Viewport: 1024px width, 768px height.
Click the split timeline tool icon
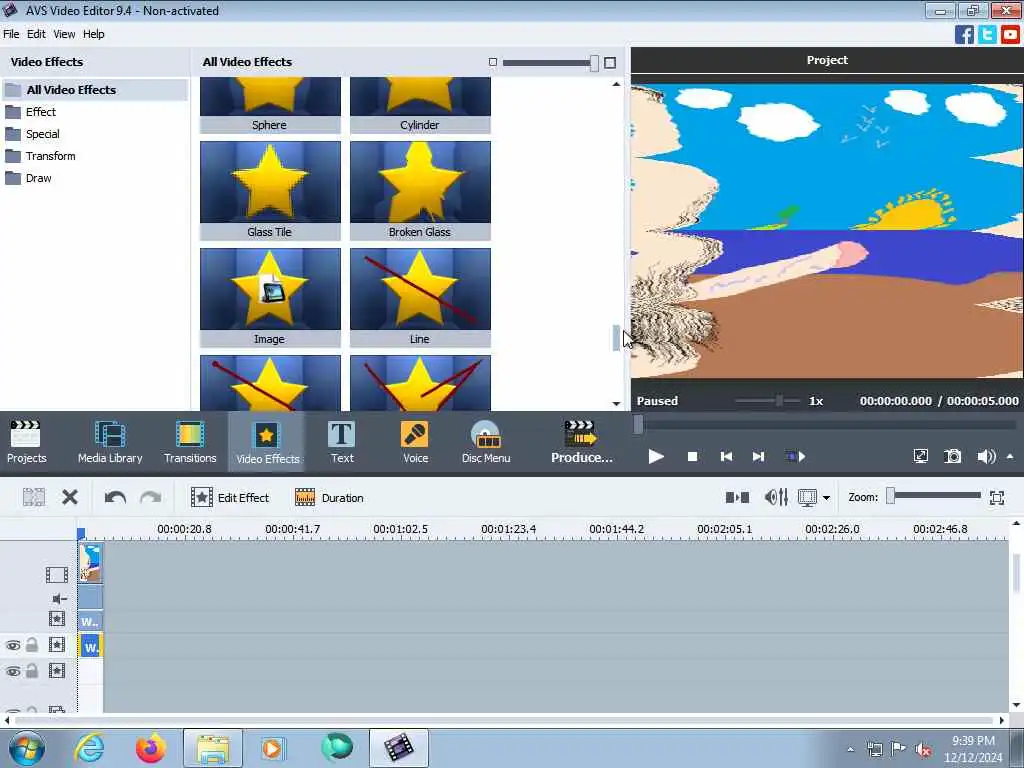click(x=33, y=498)
